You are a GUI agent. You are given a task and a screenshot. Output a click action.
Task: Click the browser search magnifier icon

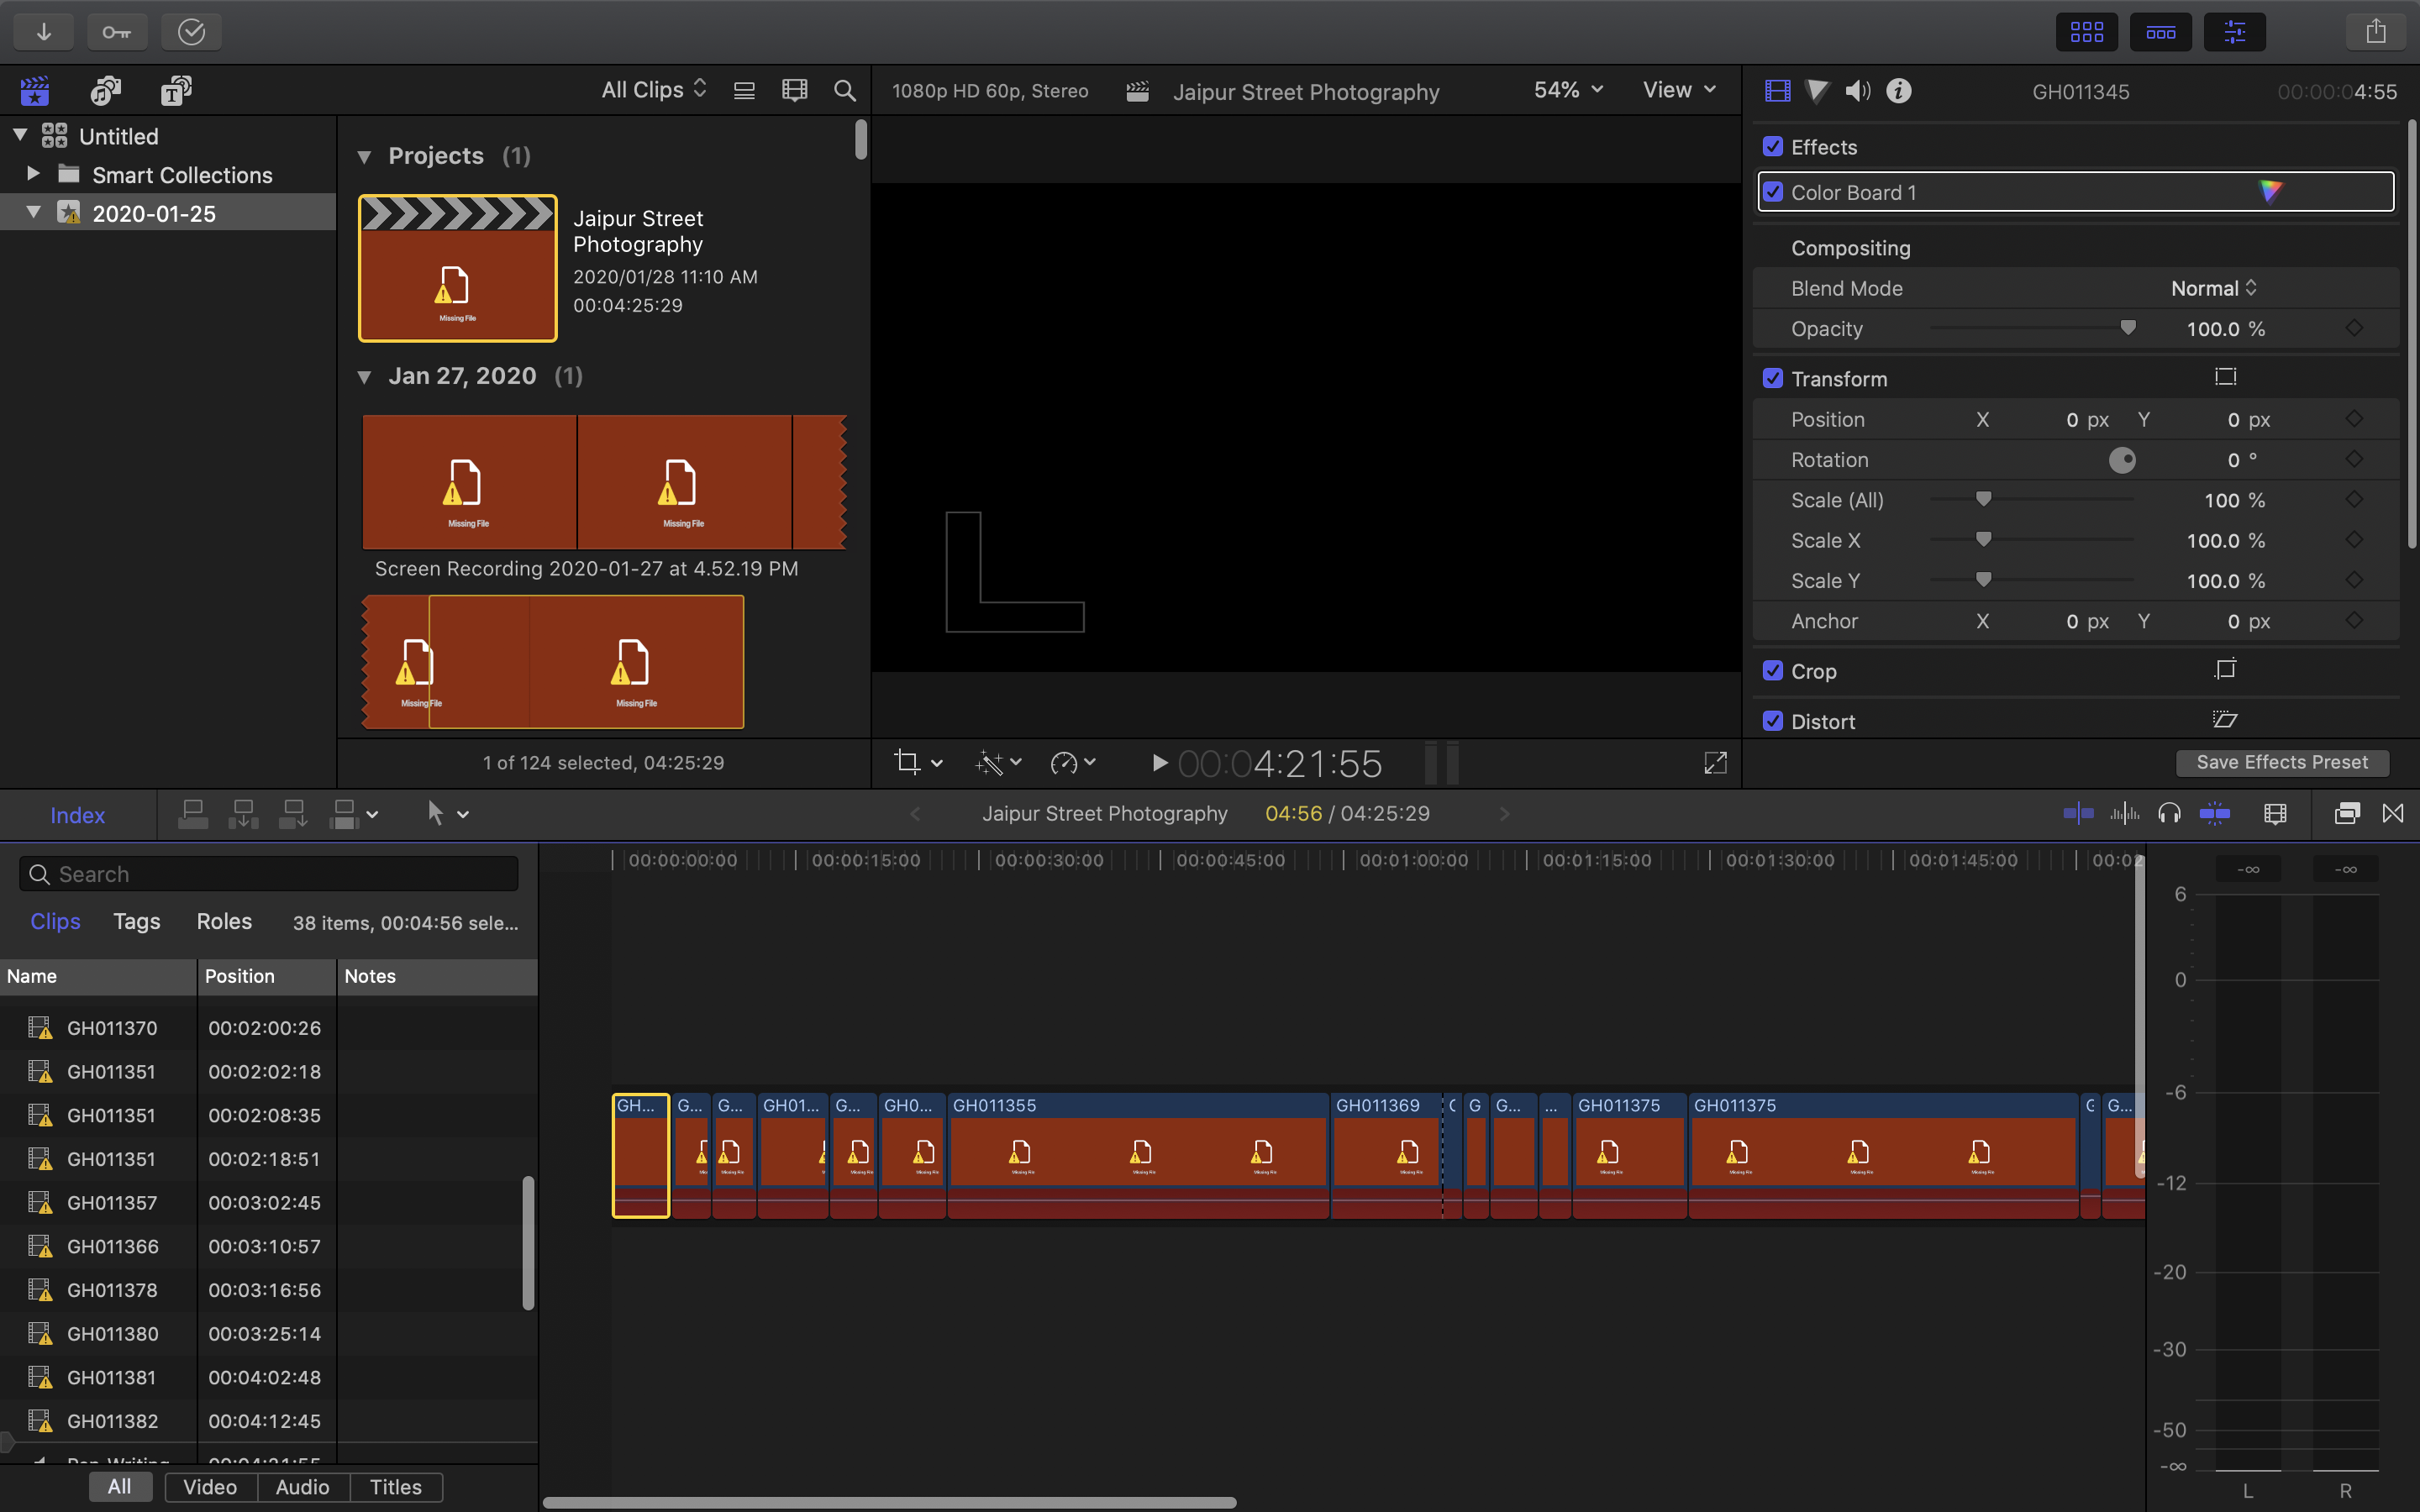tap(844, 91)
